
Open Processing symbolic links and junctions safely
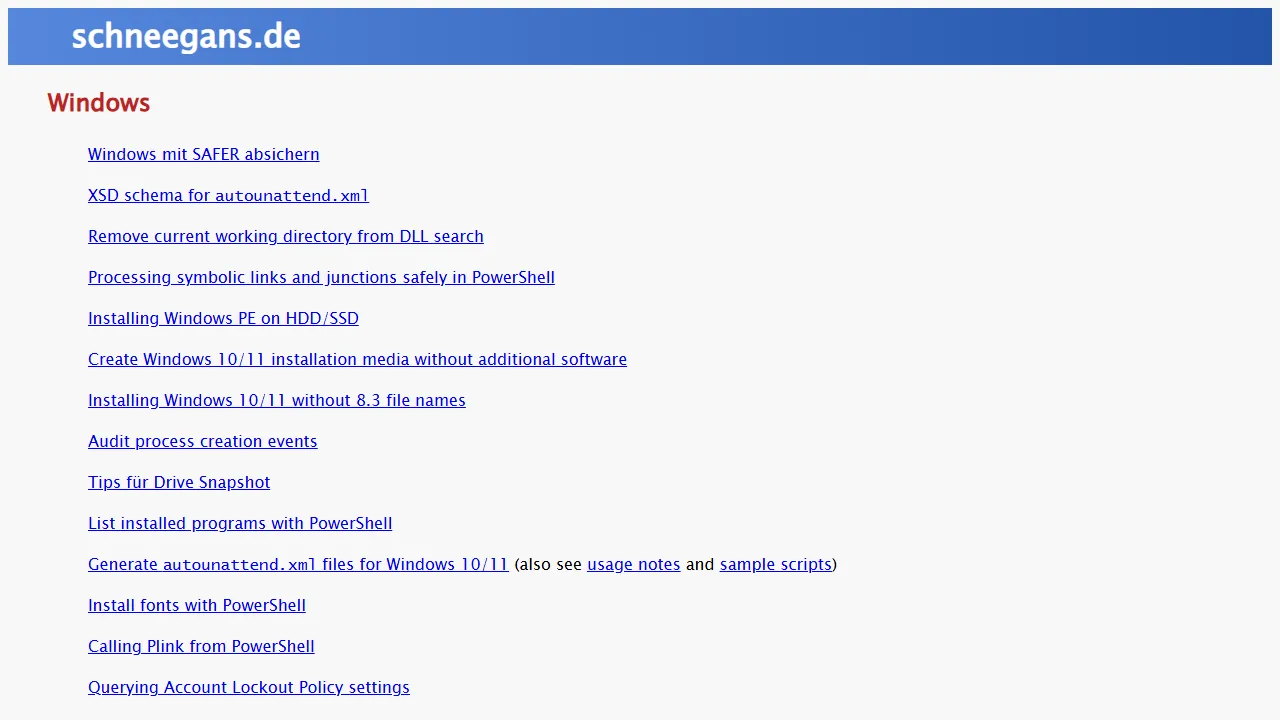click(x=321, y=277)
